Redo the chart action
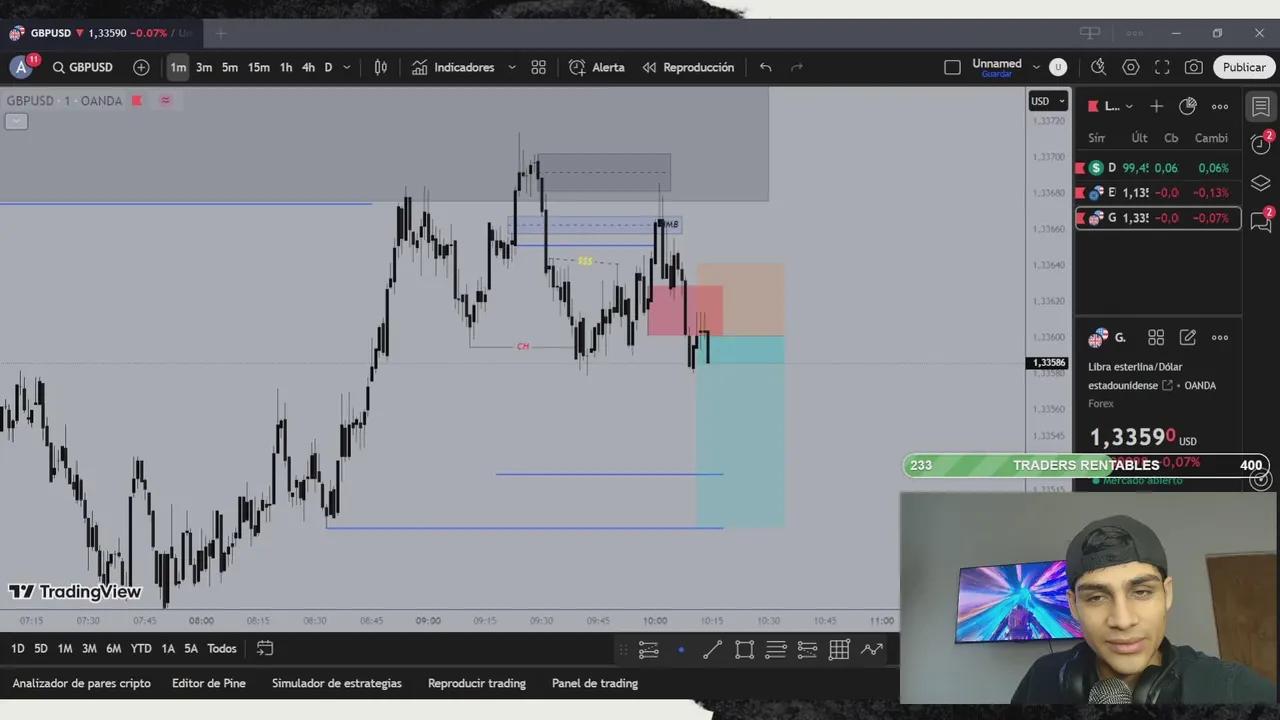 tap(797, 67)
